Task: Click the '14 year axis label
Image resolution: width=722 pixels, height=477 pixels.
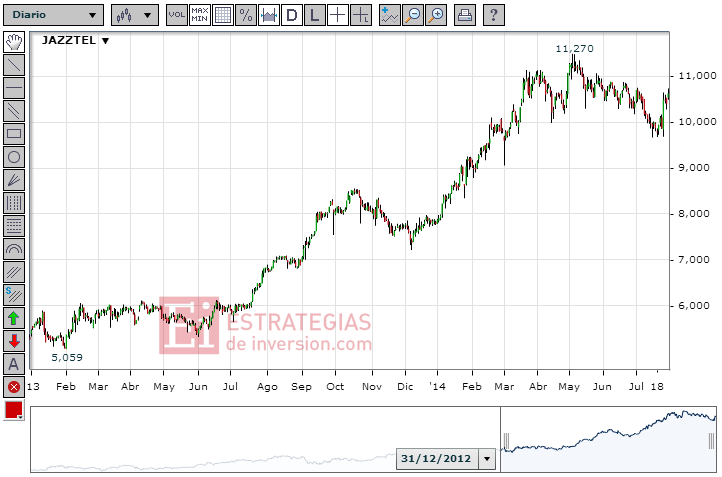Action: (437, 387)
